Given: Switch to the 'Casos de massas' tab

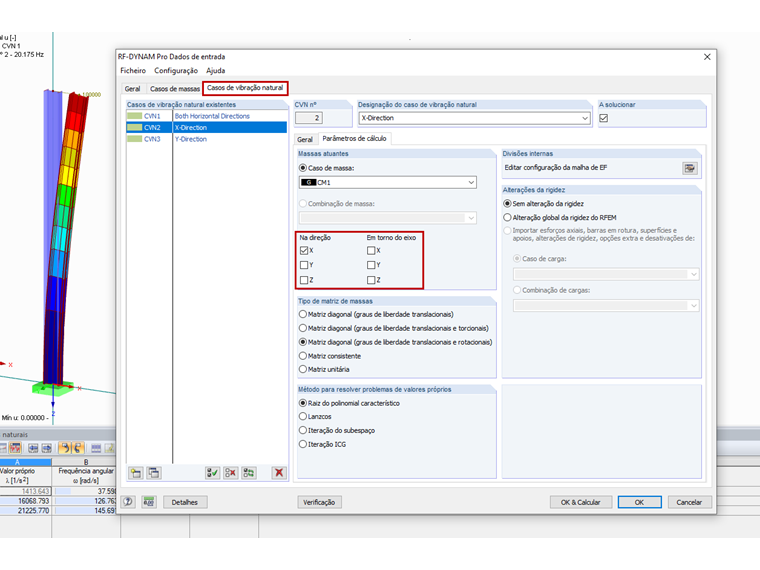Looking at the screenshot, I should [174, 89].
